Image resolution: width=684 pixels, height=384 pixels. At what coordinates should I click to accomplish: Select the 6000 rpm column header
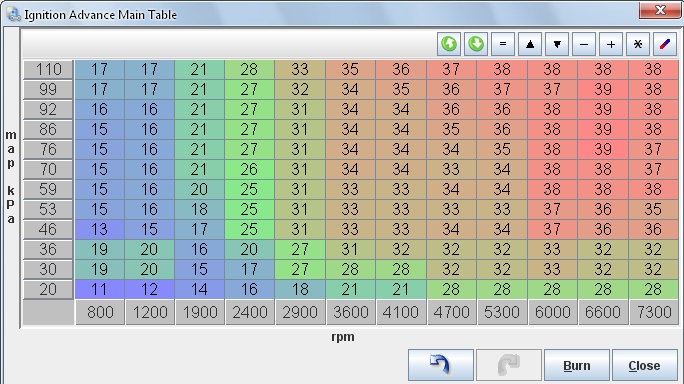[x=552, y=312]
